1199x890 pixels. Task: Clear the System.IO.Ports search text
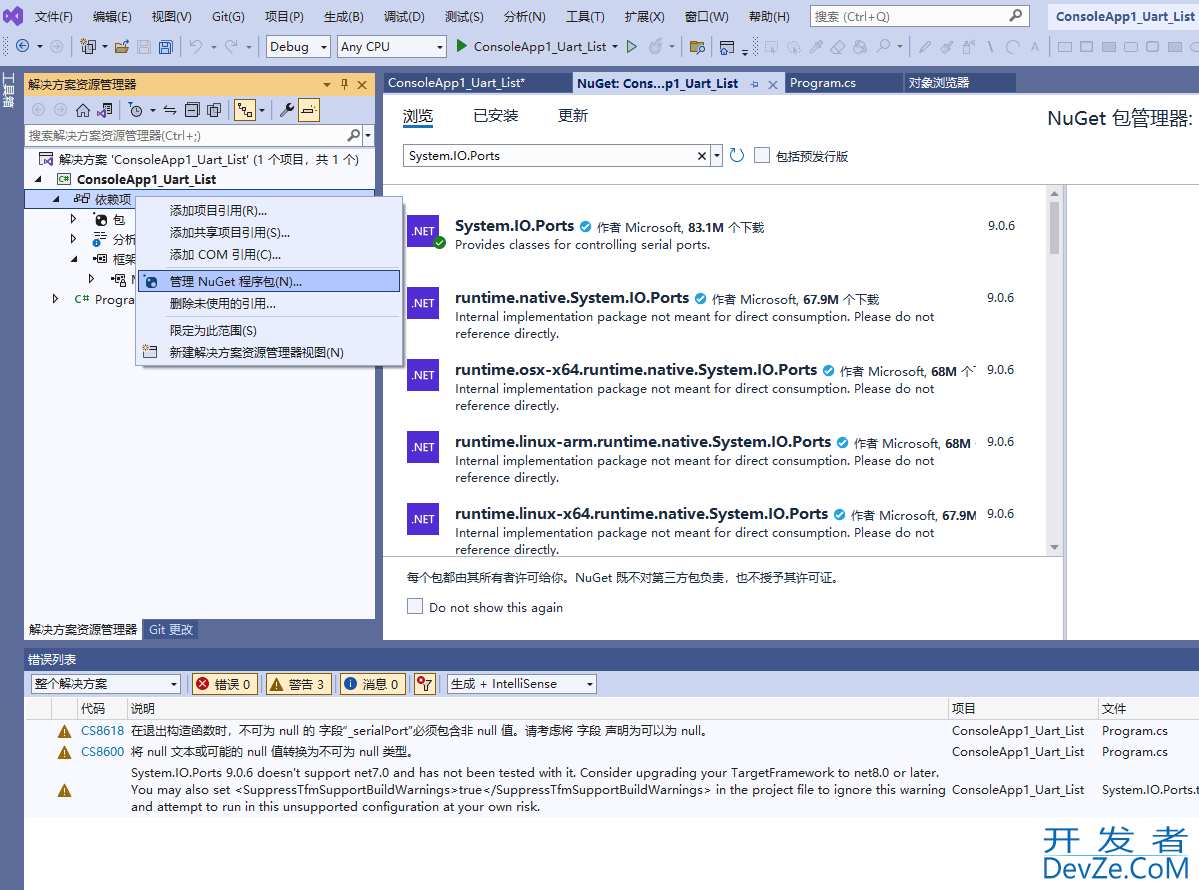click(701, 156)
